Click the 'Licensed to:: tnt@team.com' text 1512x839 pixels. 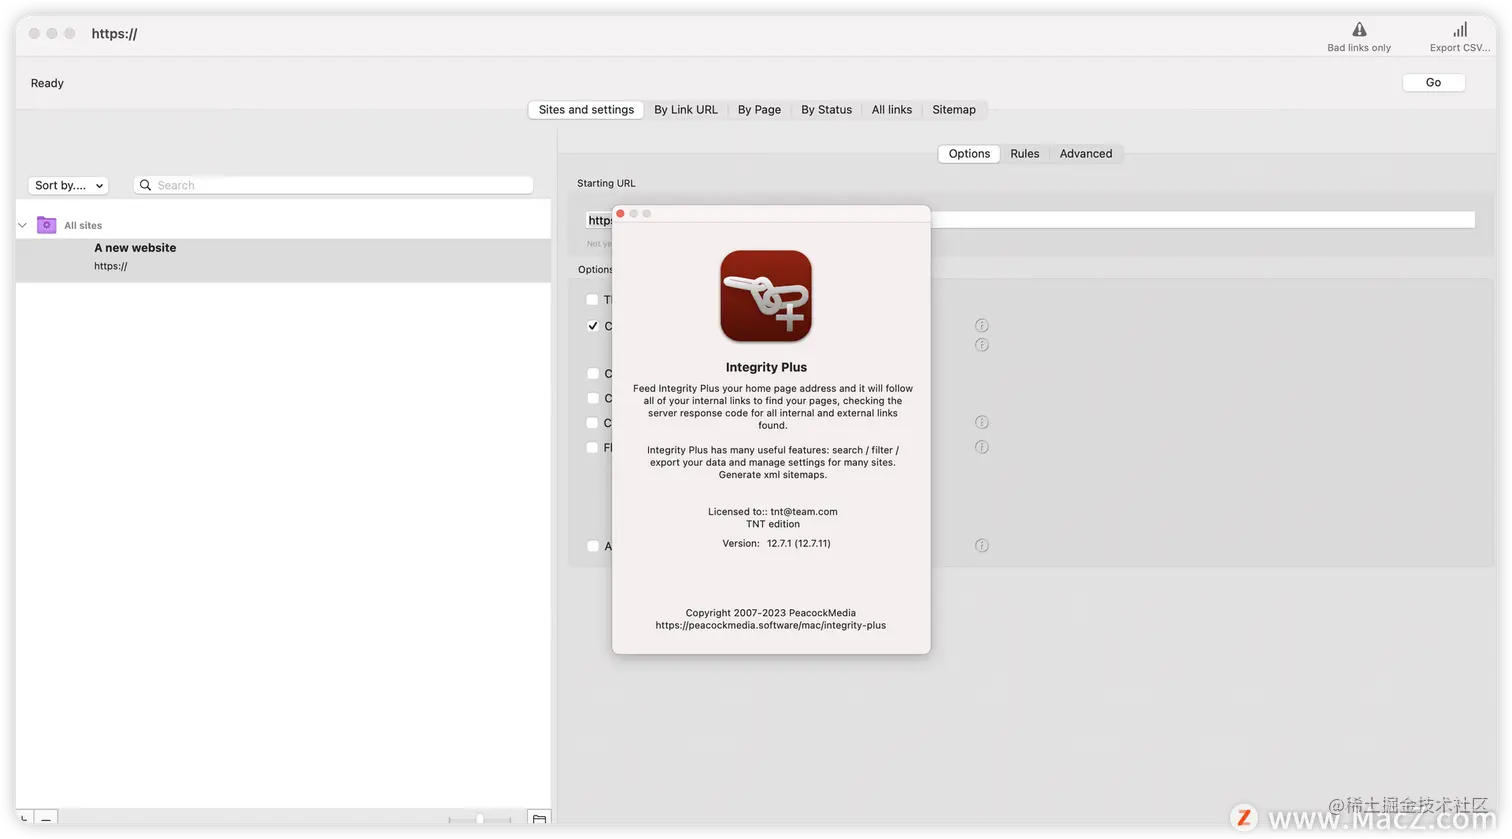pyautogui.click(x=773, y=512)
